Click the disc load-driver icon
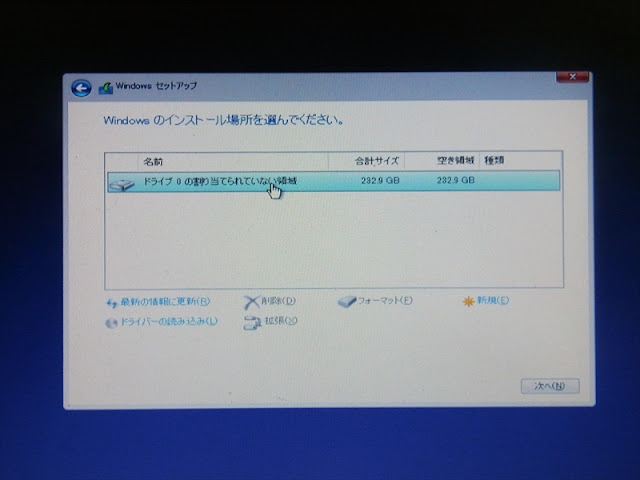640x480 pixels. pos(111,323)
